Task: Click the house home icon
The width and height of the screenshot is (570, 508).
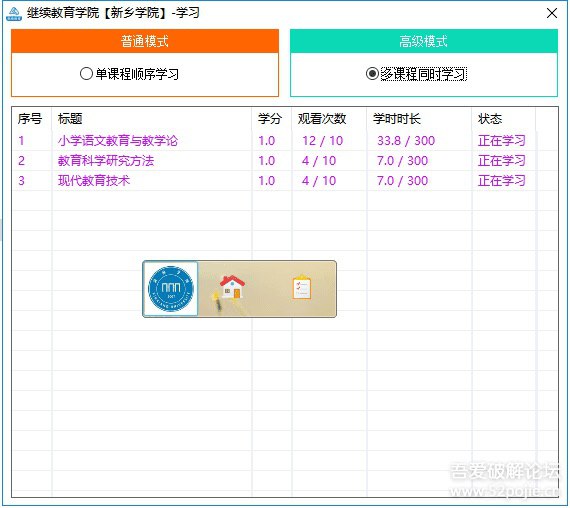Action: coord(232,288)
